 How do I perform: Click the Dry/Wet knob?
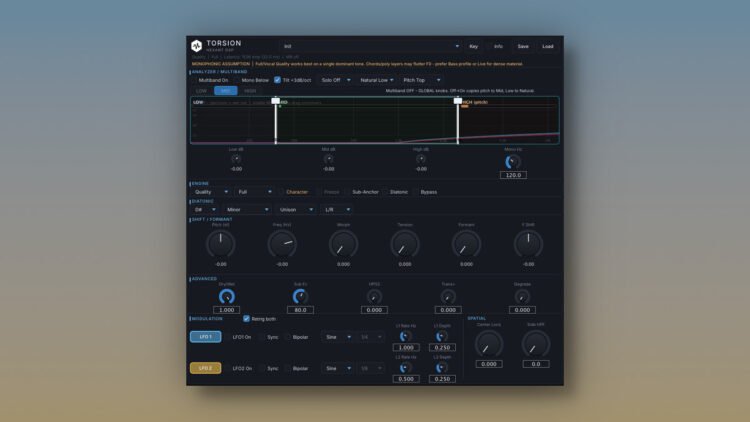tap(227, 297)
